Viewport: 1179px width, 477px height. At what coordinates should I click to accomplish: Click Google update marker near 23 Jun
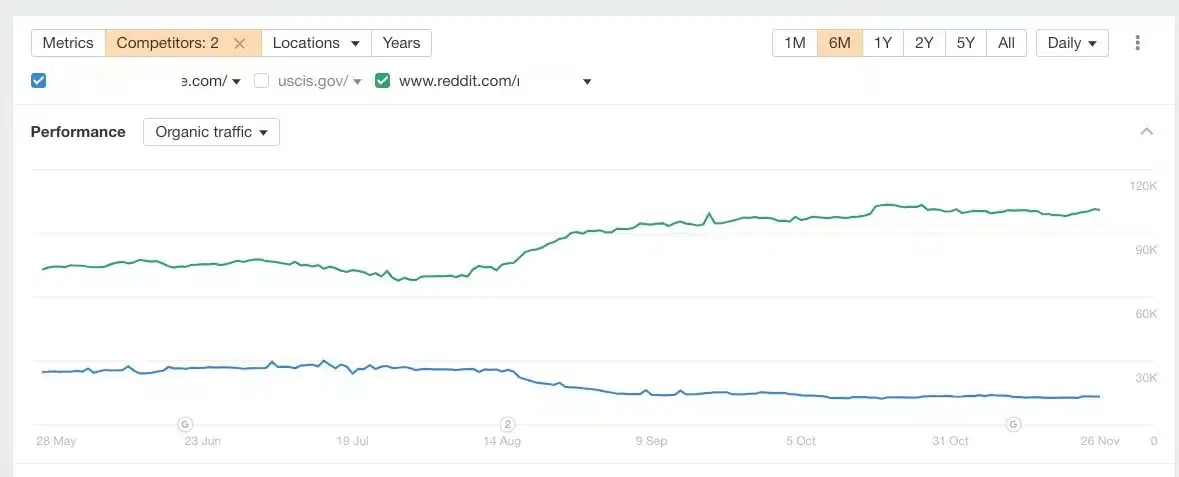point(184,424)
